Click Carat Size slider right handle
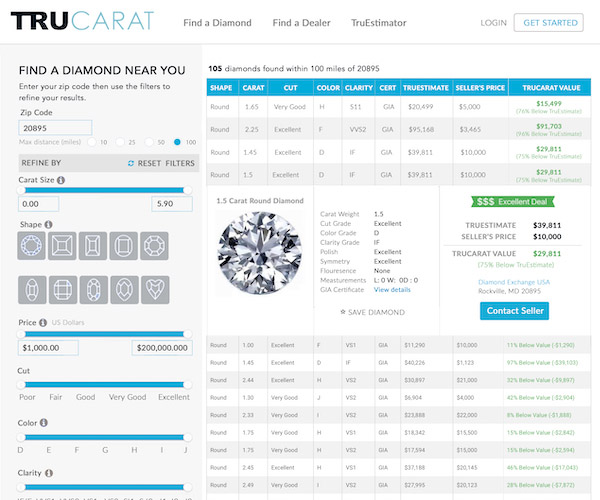Viewport: 600px width, 500px height. [188, 190]
